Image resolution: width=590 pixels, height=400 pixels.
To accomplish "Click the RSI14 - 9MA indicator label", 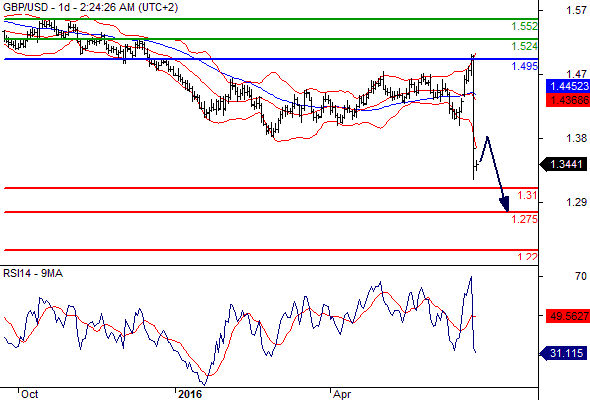I will click(x=33, y=274).
